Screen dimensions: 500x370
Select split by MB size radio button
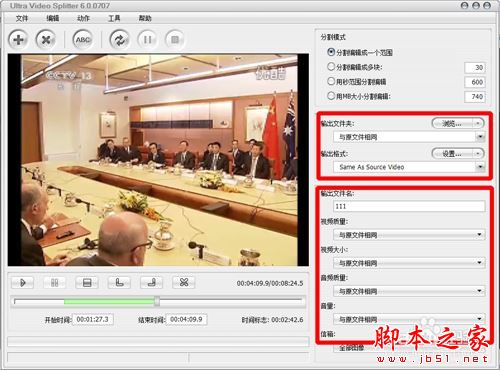point(331,96)
